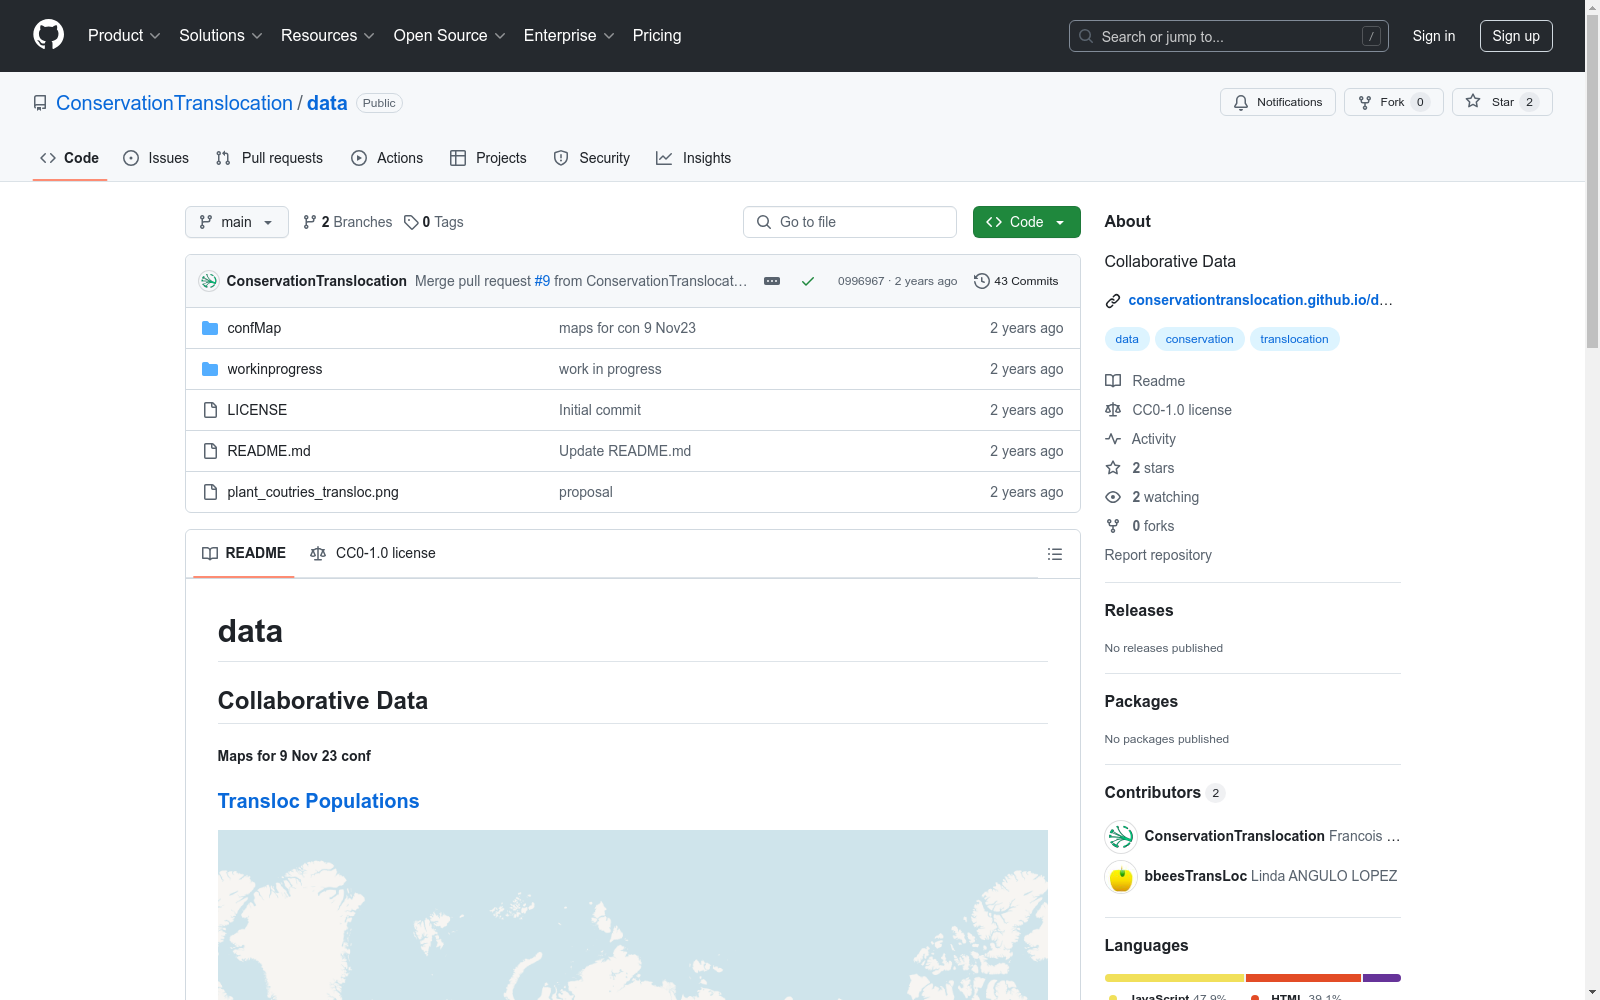Viewport: 1600px width, 1000px height.
Task: View the 0 Tags link
Action: tap(434, 222)
